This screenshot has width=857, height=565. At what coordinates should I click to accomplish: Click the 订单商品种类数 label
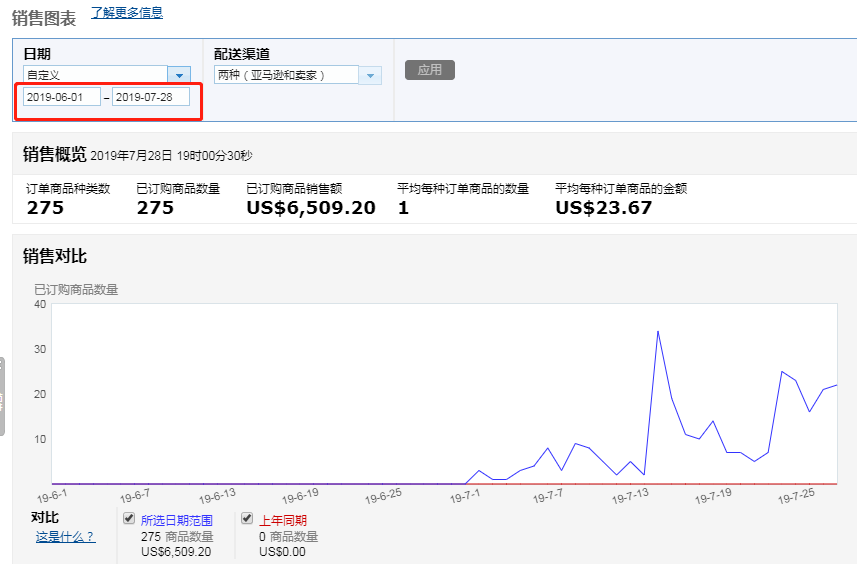tap(68, 189)
